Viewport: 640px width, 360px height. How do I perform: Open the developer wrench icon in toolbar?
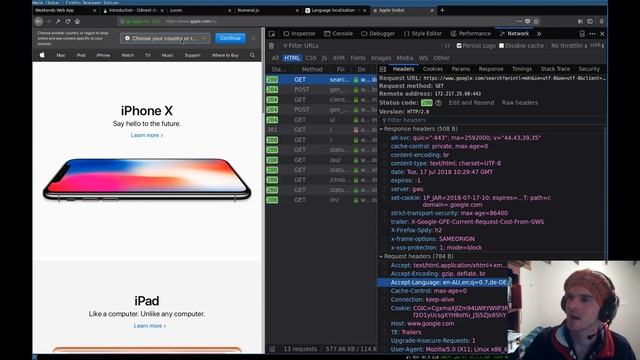click(58, 21)
